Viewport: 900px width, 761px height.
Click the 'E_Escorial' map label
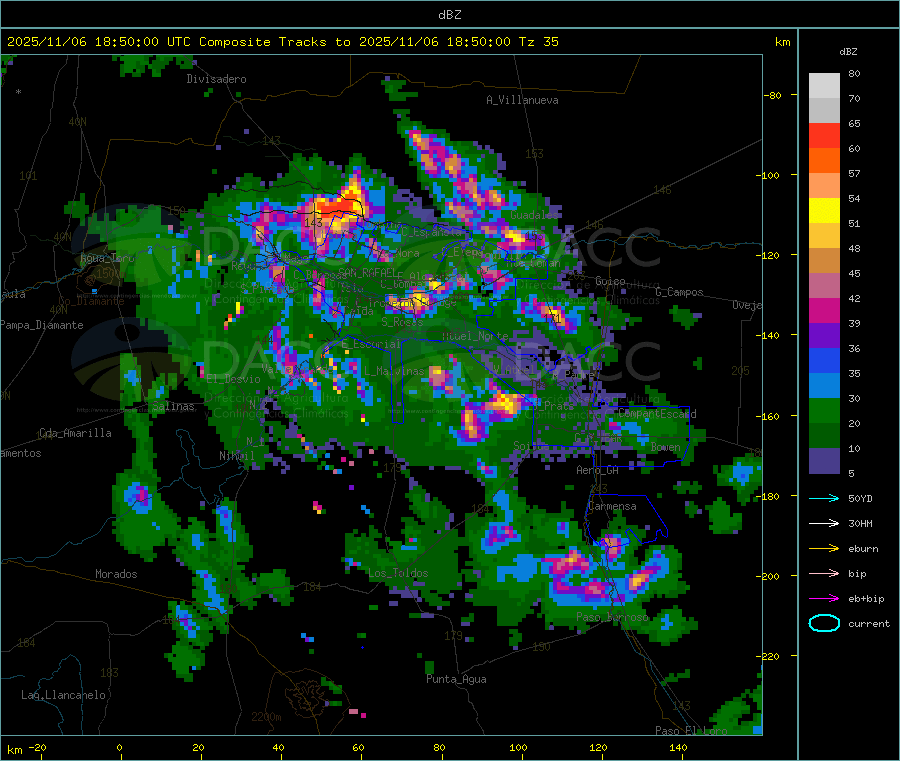[x=371, y=344]
